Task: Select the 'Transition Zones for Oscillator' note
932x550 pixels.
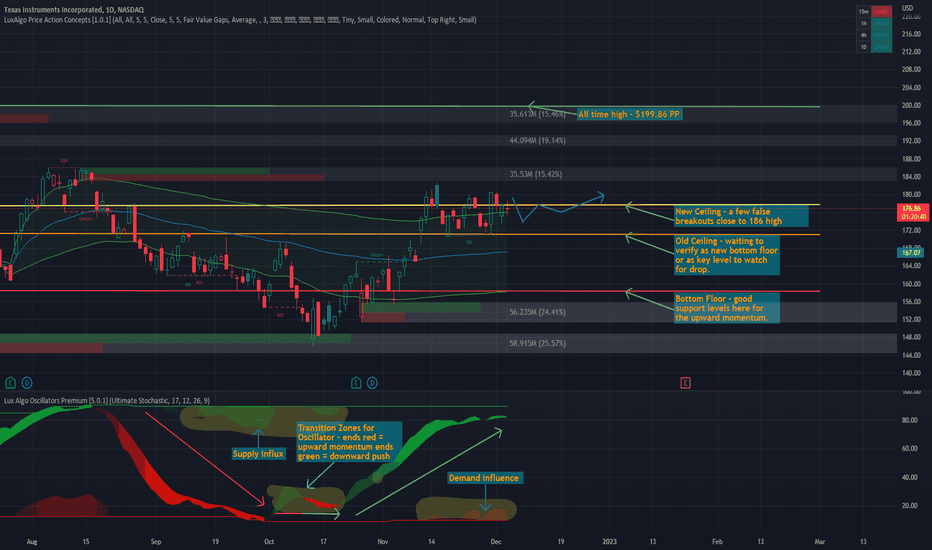Action: (x=349, y=442)
